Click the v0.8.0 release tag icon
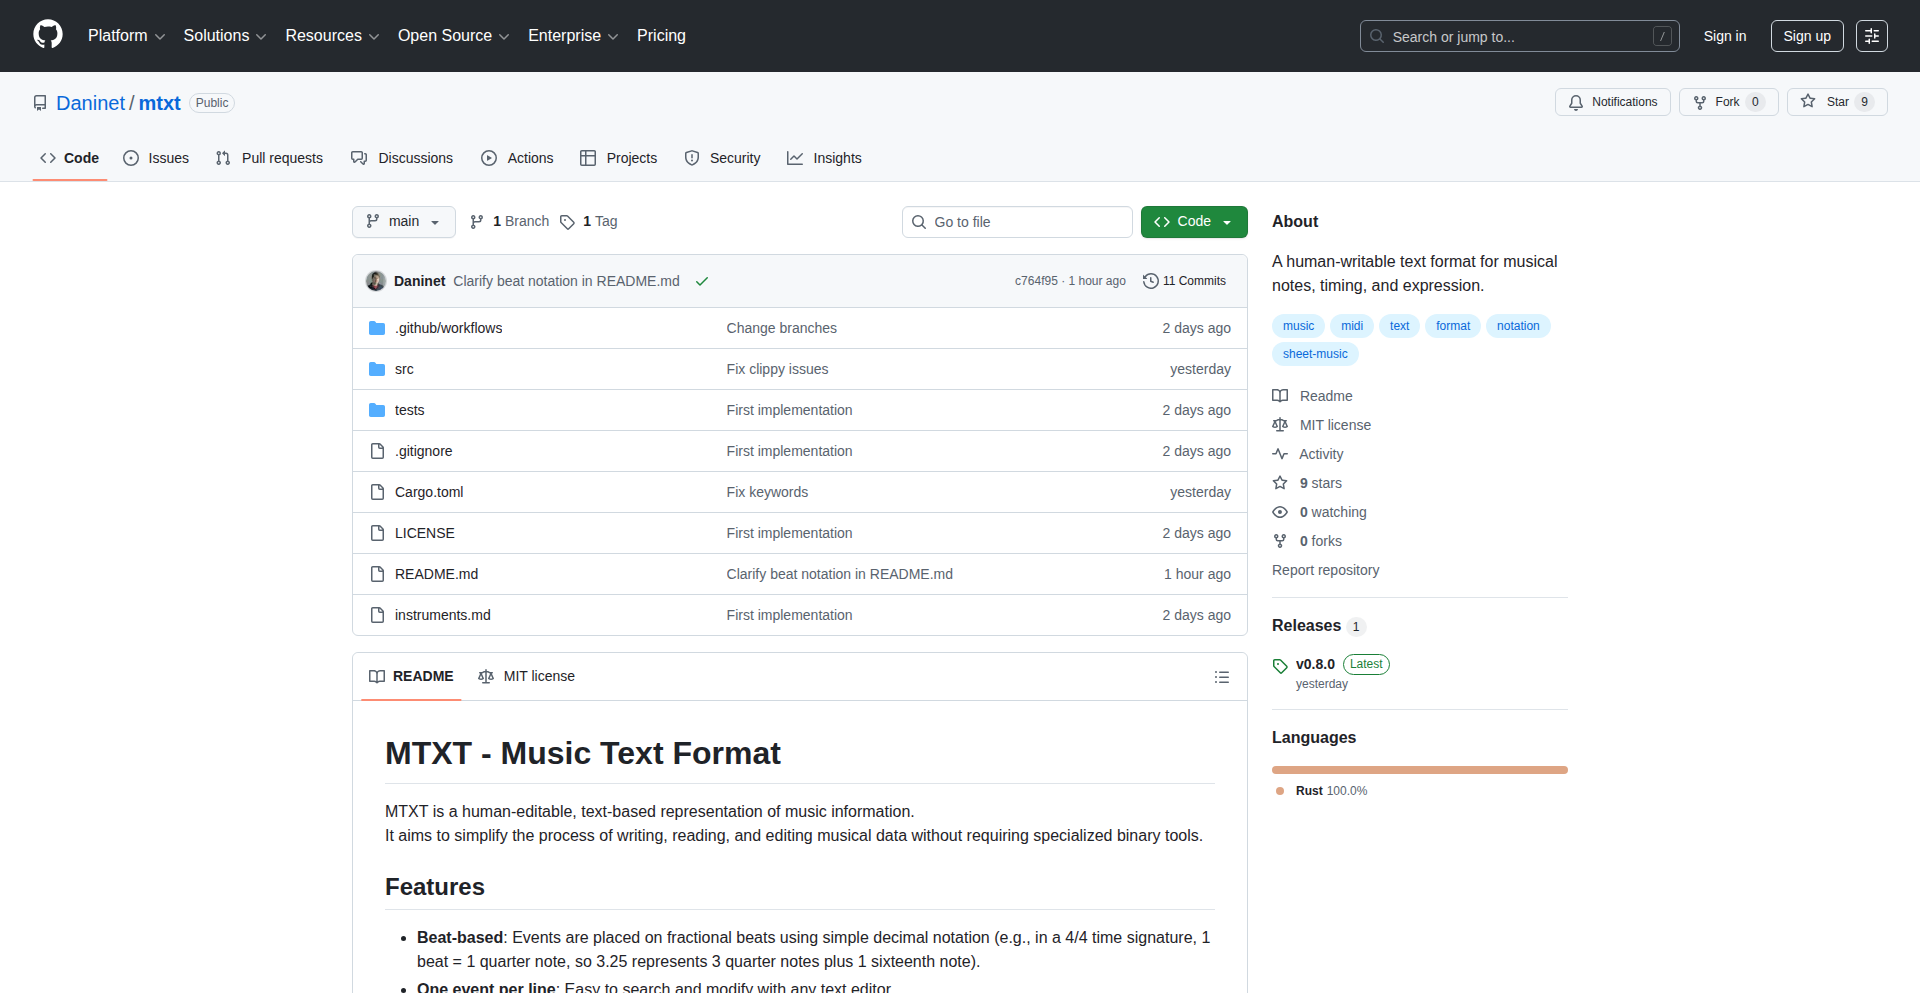The height and width of the screenshot is (993, 1920). [1280, 665]
